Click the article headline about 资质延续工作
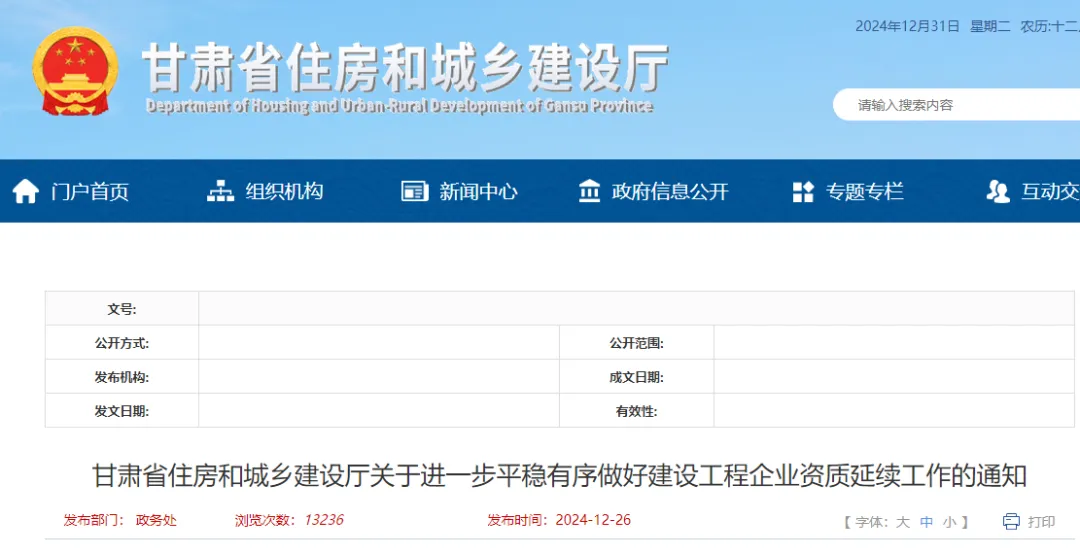The height and width of the screenshot is (554, 1080). click(559, 475)
